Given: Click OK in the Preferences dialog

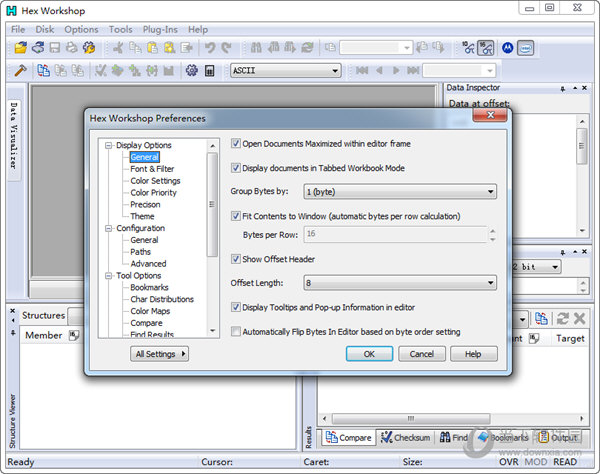Looking at the screenshot, I should click(x=369, y=354).
